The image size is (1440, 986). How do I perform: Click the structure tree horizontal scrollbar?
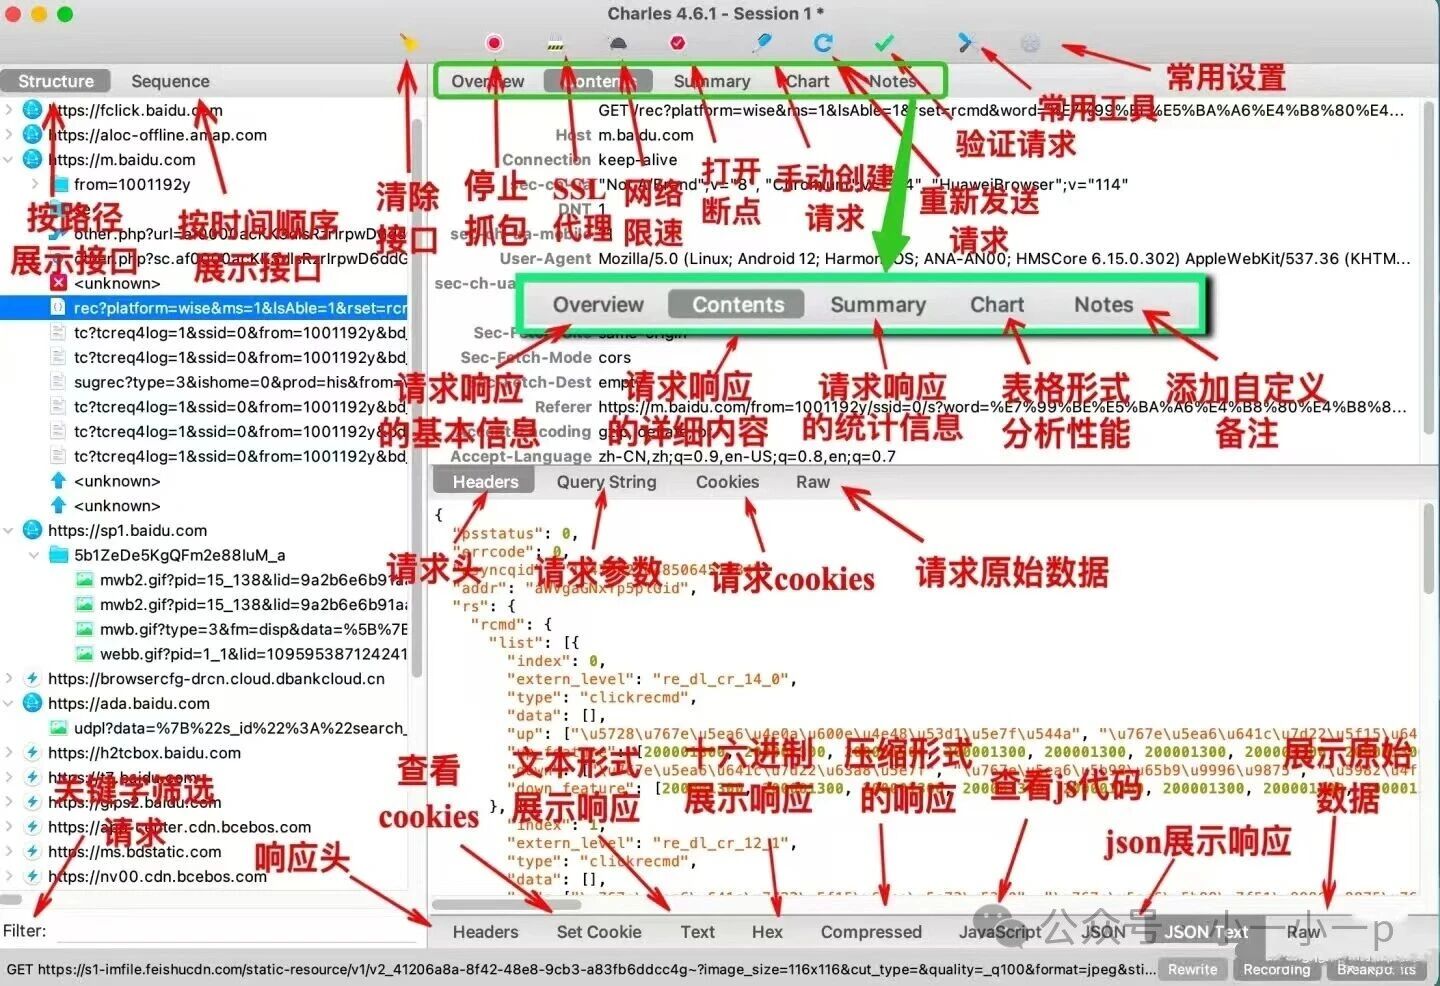click(12, 899)
